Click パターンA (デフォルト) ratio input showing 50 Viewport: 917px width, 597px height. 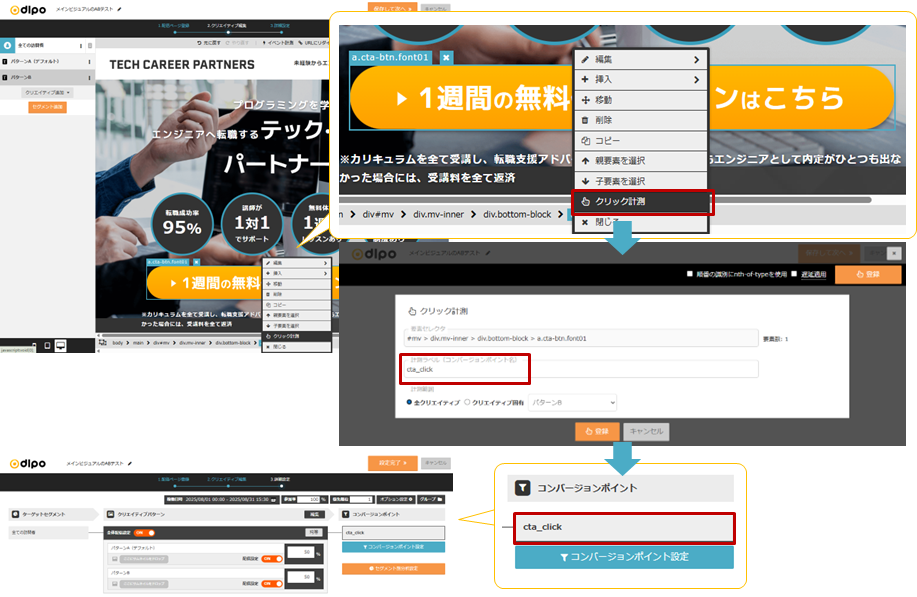[x=301, y=553]
